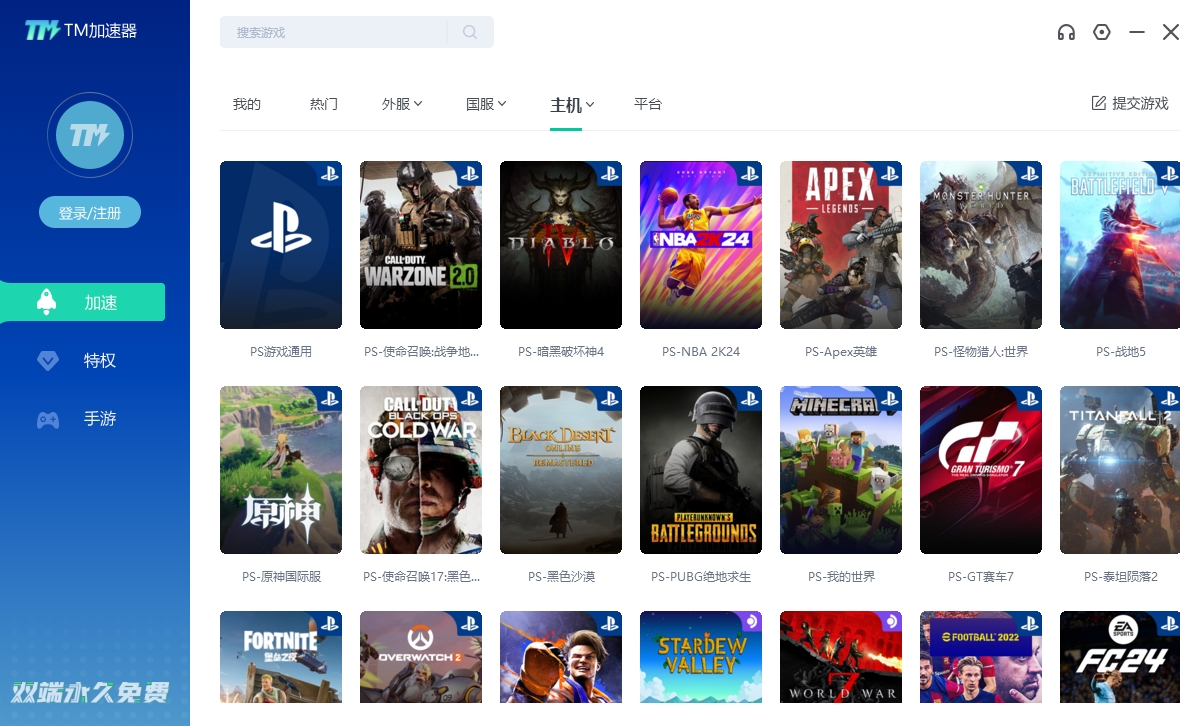The width and height of the screenshot is (1180, 726).
Task: Open the PS游戏通用 cover thumbnail
Action: click(281, 245)
